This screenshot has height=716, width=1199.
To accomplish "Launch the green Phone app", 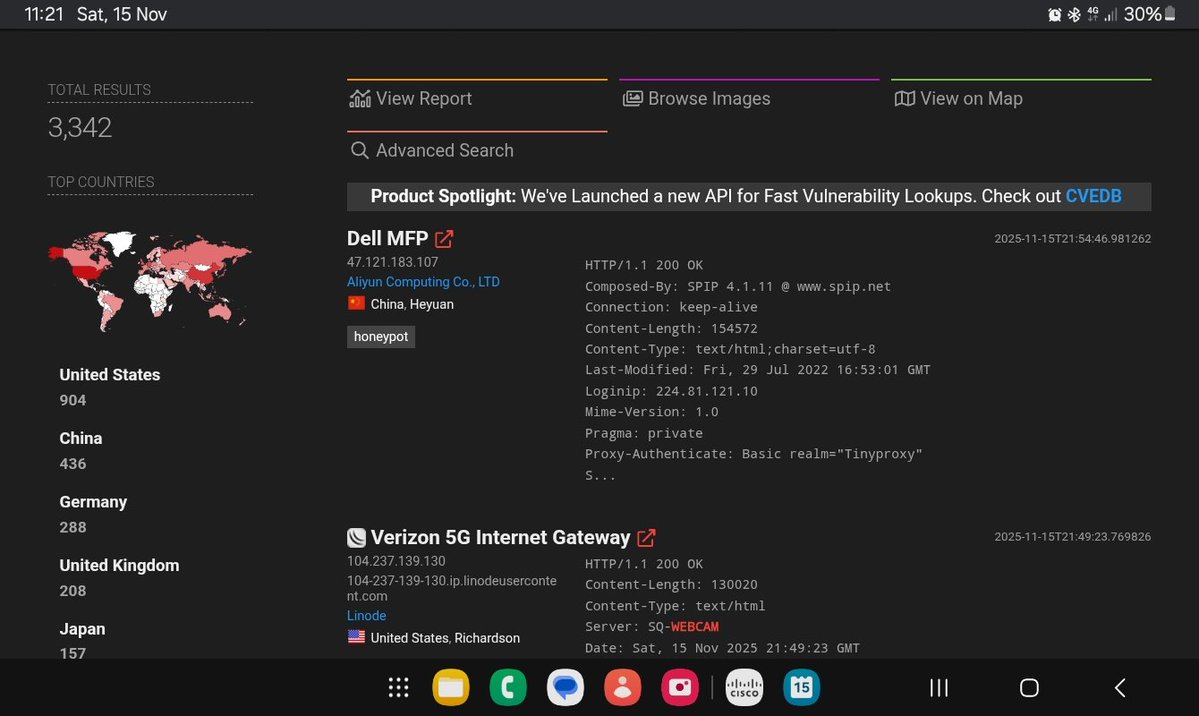I will [509, 687].
